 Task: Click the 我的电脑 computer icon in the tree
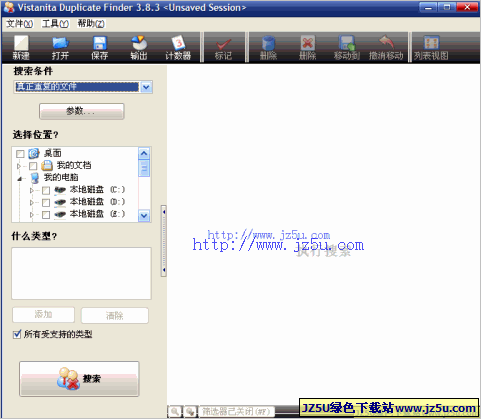[35, 178]
